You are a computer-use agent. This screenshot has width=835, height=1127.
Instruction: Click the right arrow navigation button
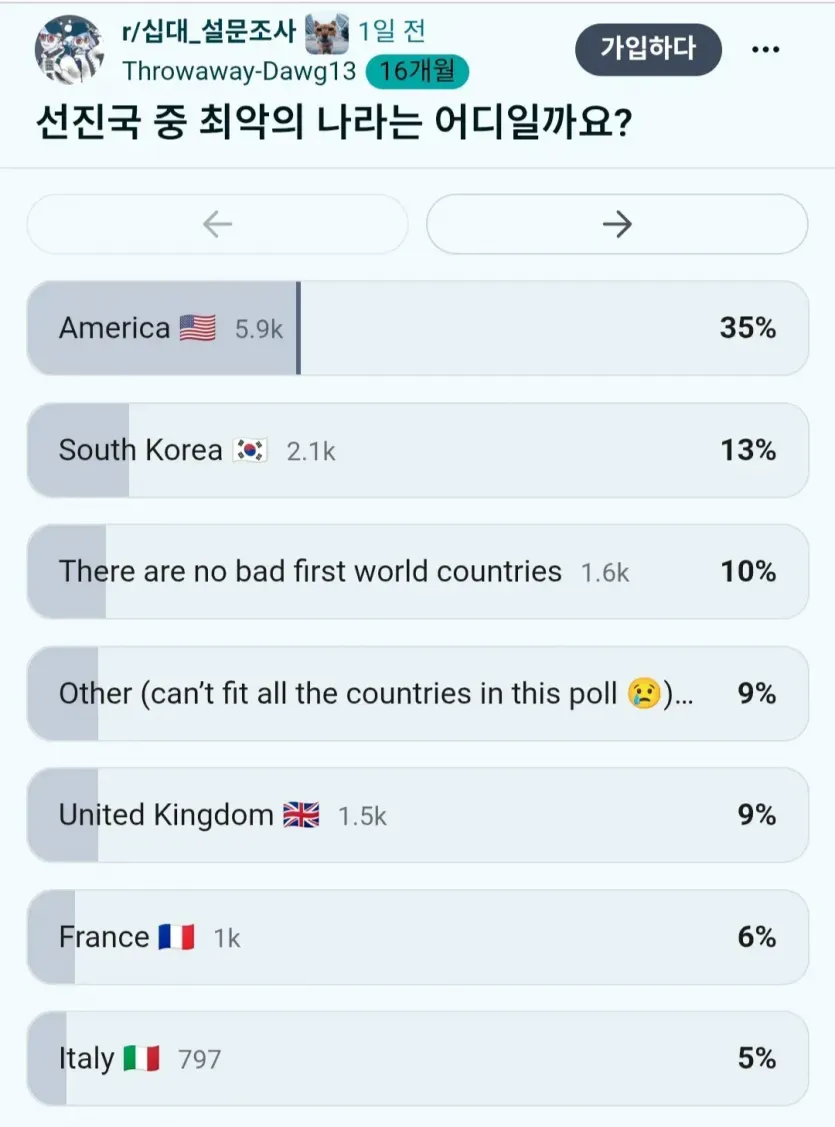[617, 224]
